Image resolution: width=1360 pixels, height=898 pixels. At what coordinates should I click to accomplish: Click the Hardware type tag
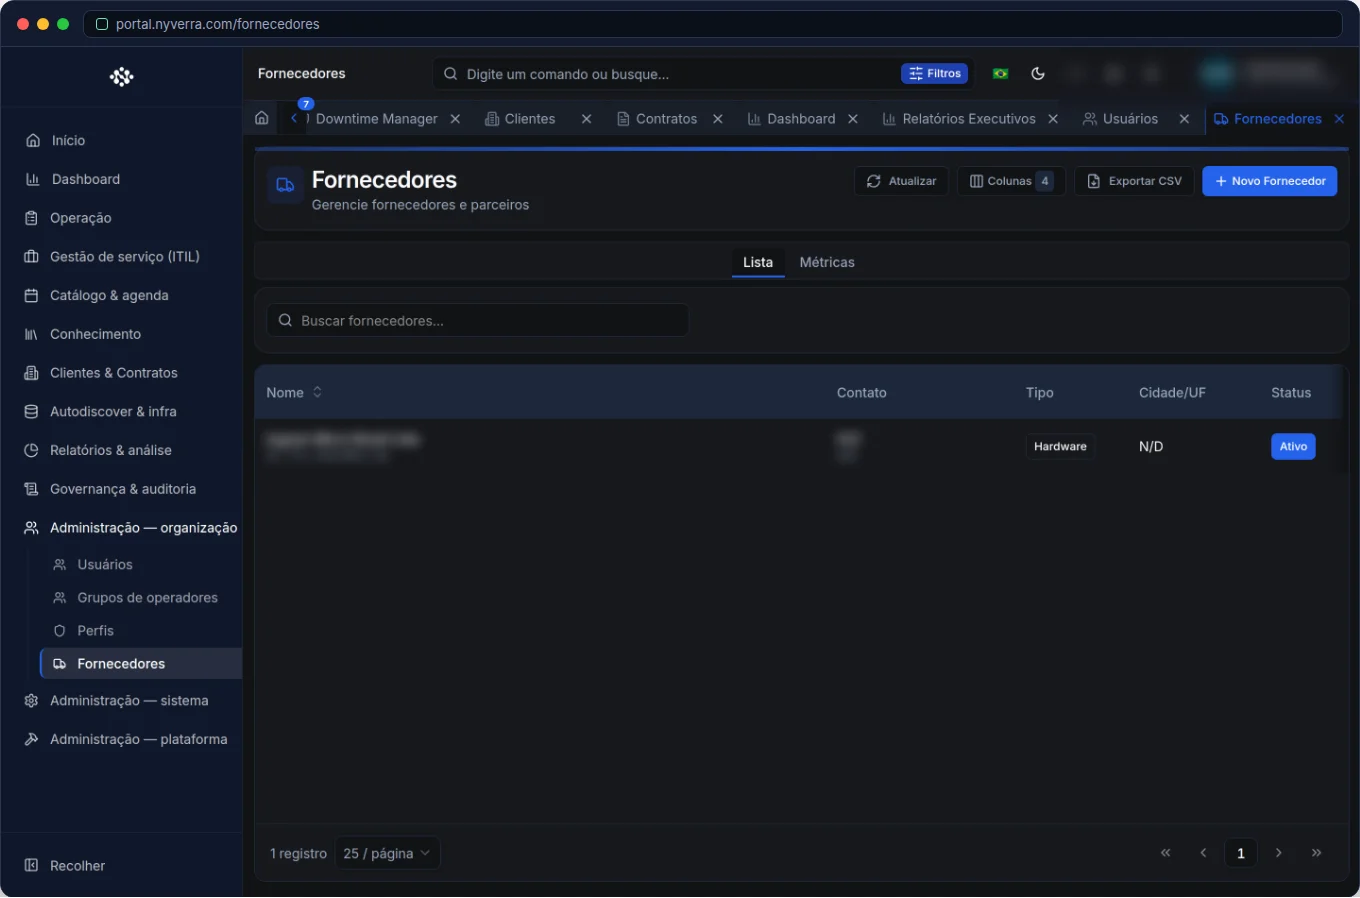point(1060,446)
